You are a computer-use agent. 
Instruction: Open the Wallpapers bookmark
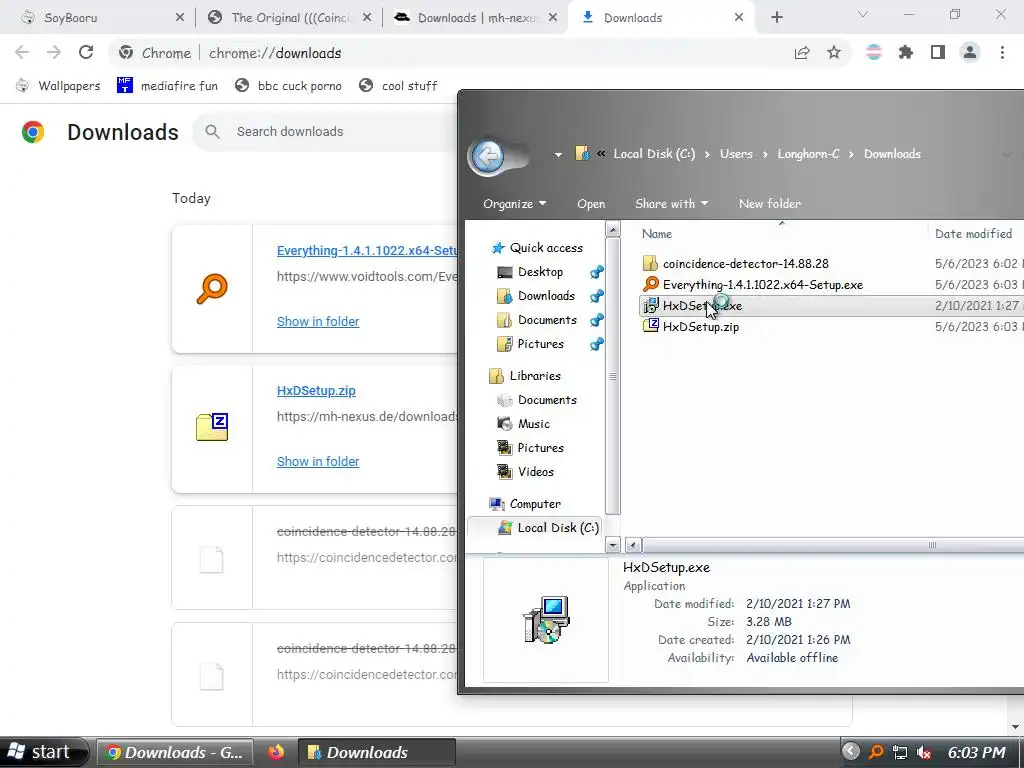coord(57,86)
